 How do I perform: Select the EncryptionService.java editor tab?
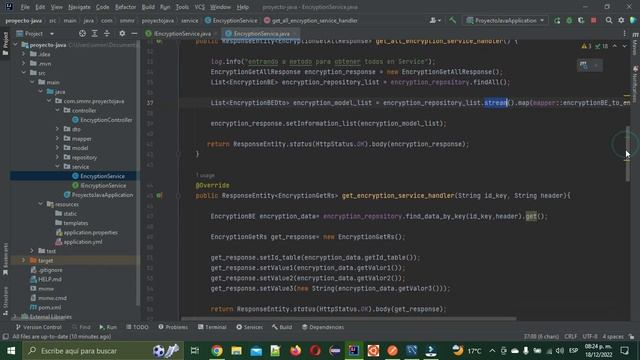click(x=262, y=33)
